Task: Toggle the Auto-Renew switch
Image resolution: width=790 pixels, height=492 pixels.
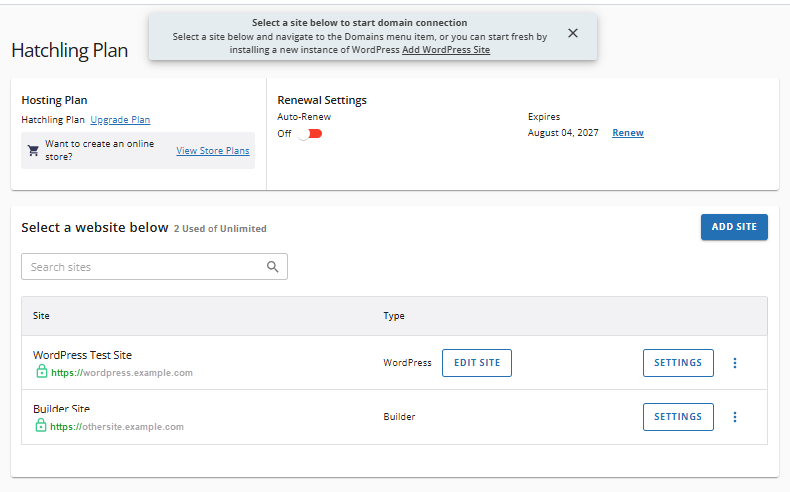Action: (309, 134)
